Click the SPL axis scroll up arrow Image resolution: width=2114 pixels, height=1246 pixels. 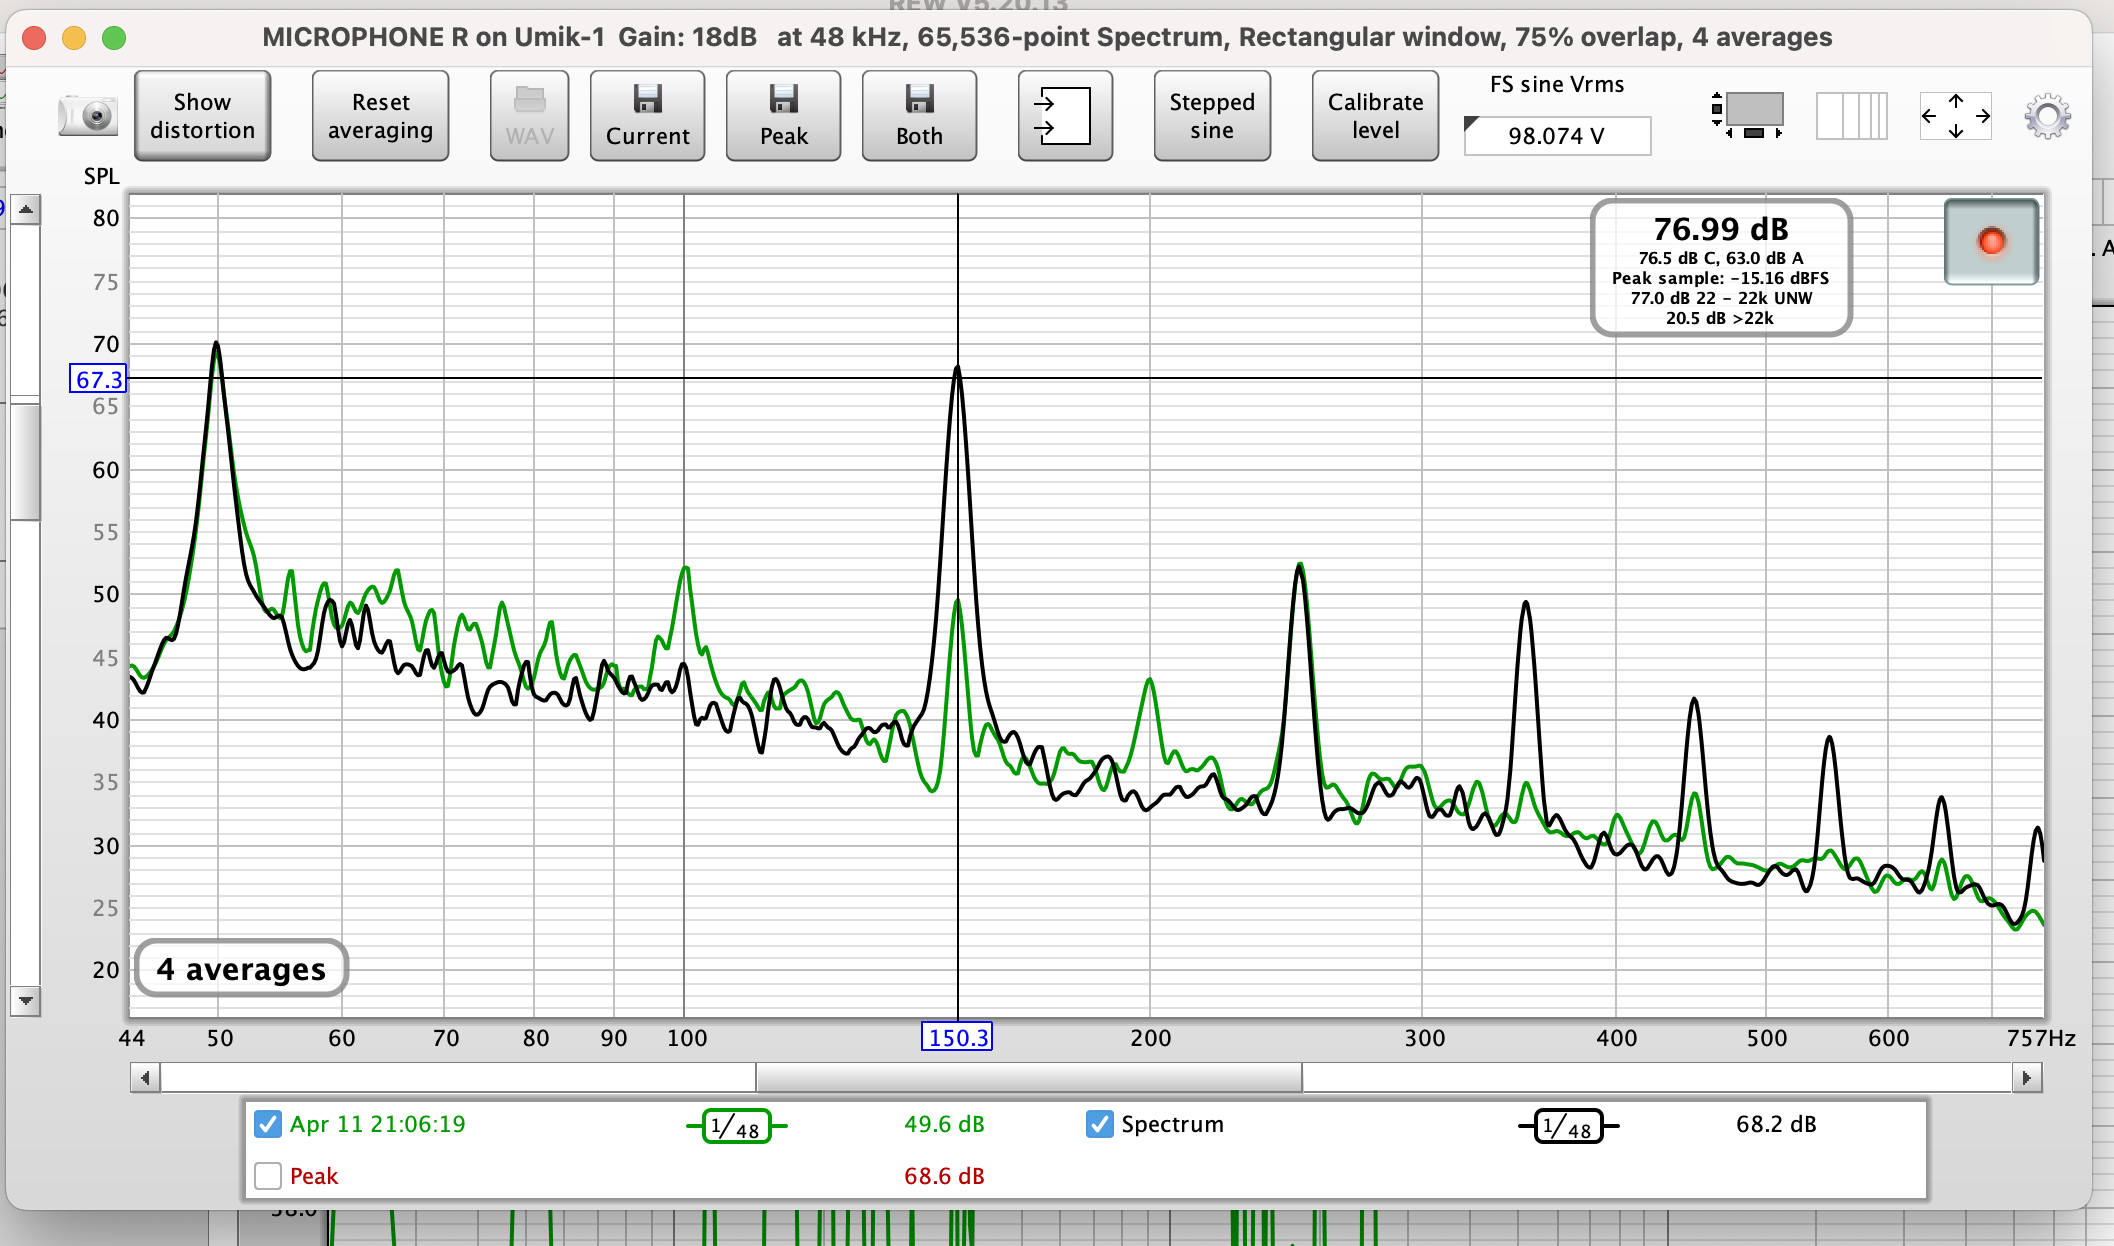point(26,210)
